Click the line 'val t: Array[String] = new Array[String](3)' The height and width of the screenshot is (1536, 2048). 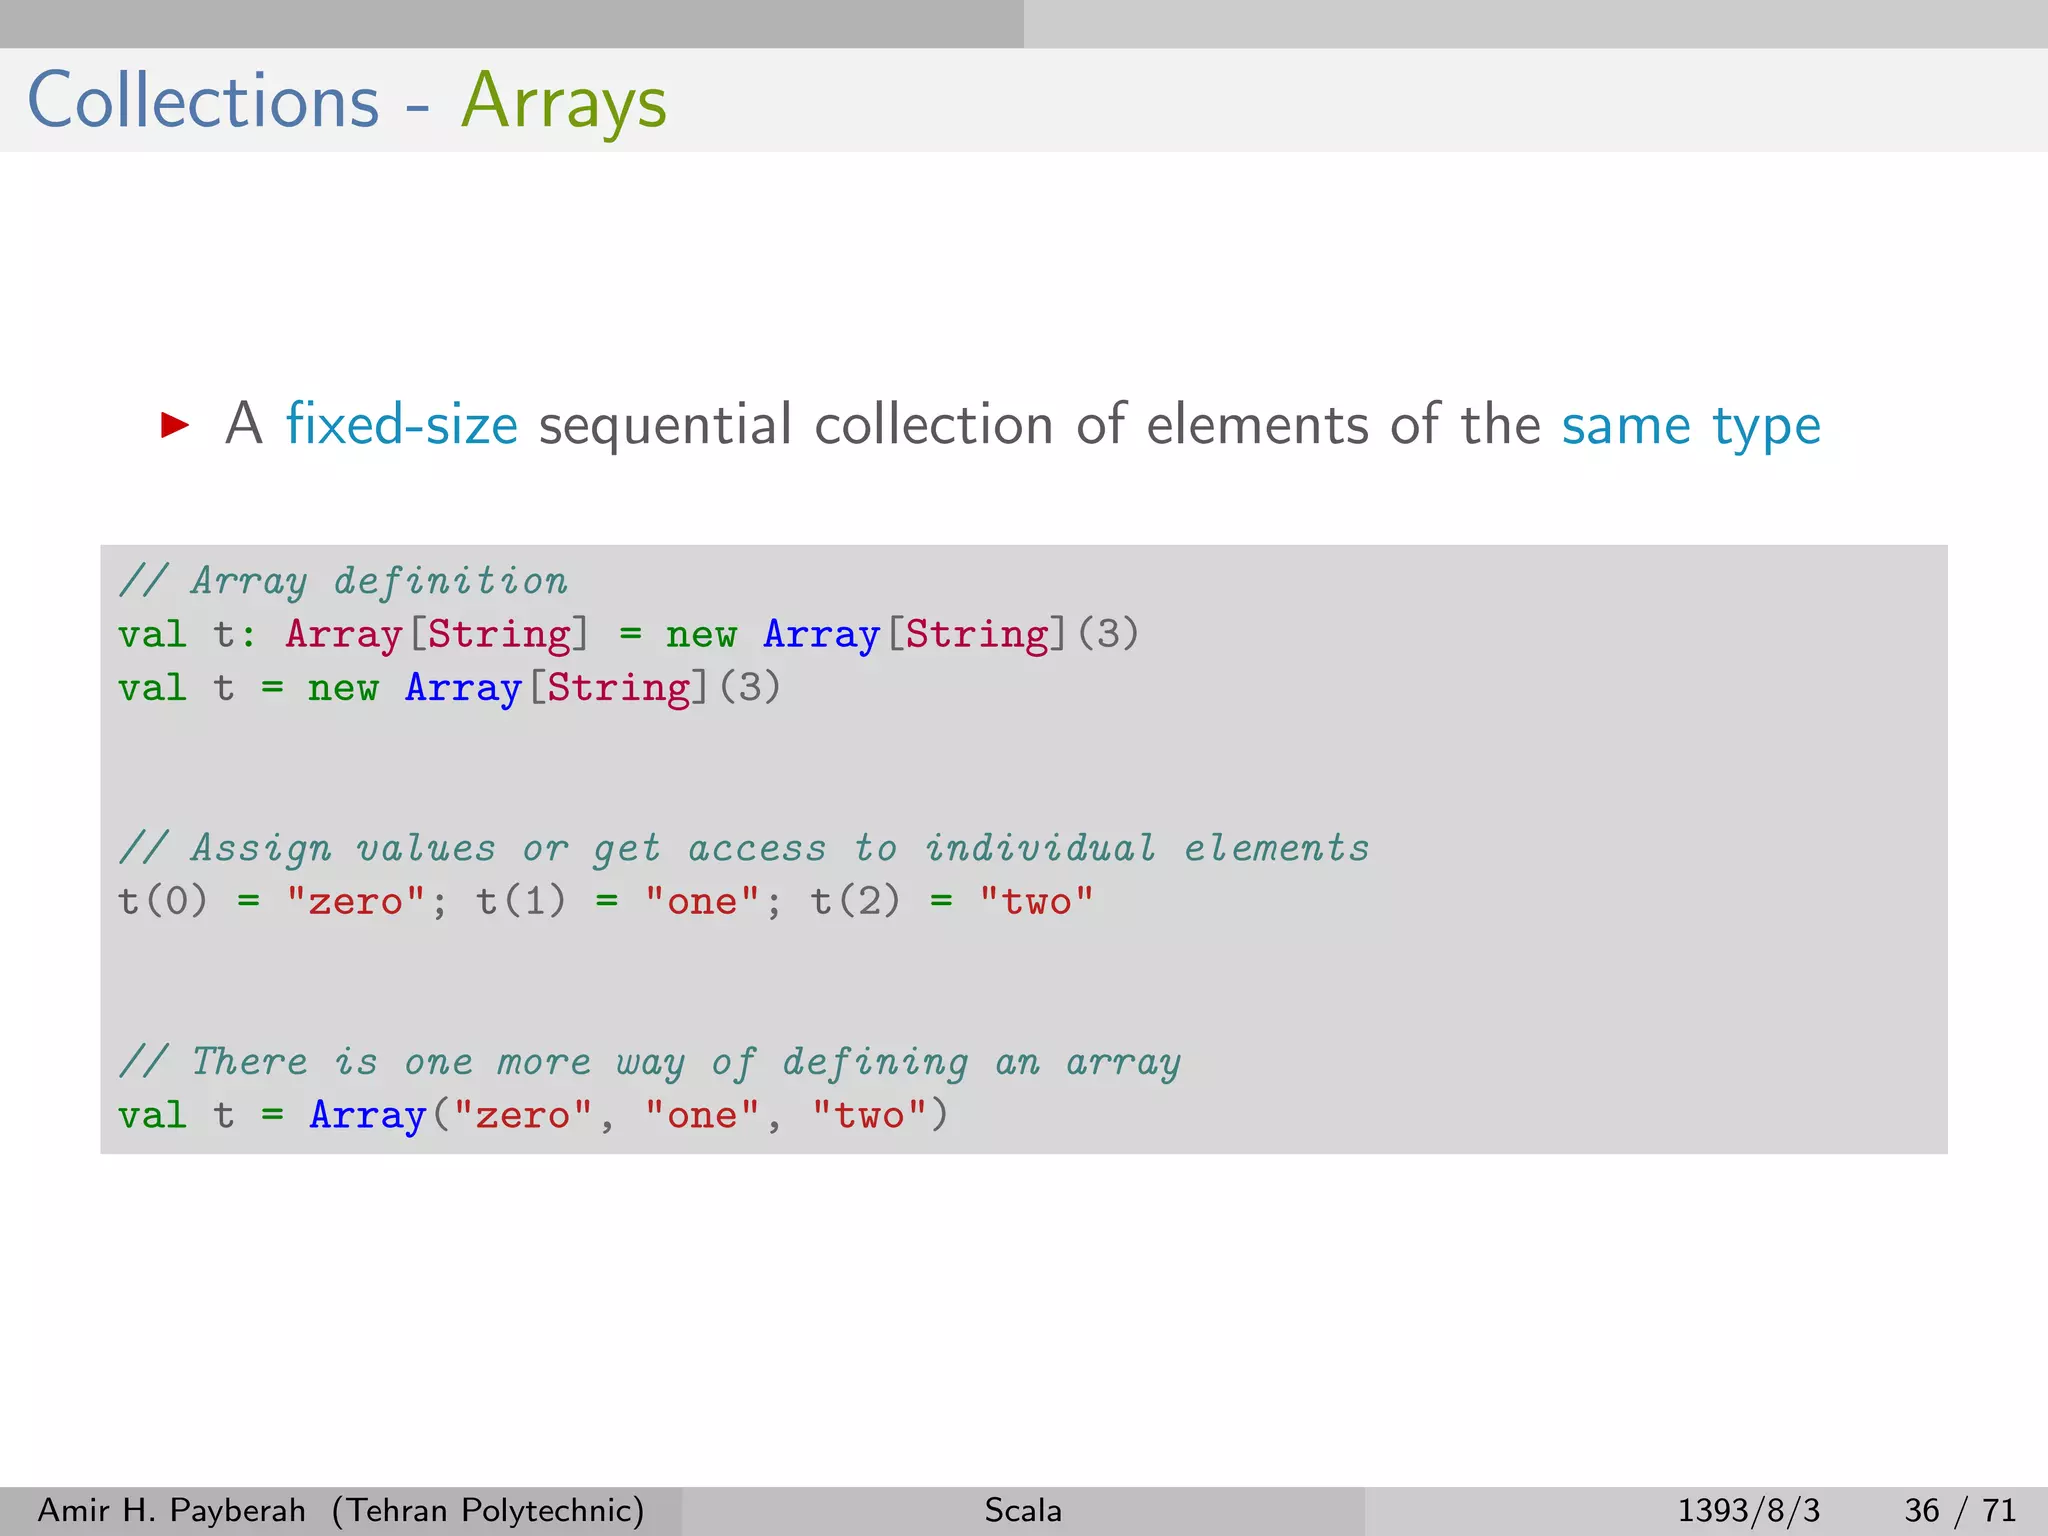pyautogui.click(x=629, y=634)
